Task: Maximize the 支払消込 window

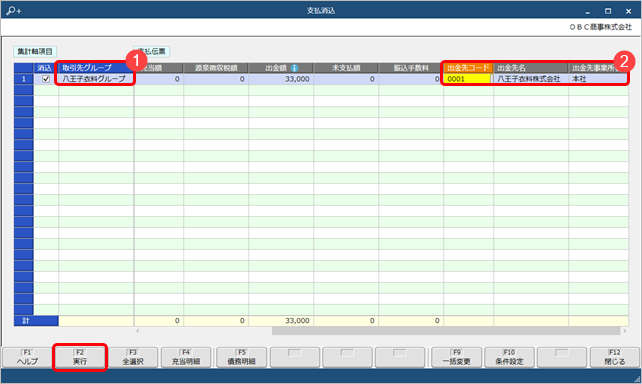Action: tap(608, 11)
